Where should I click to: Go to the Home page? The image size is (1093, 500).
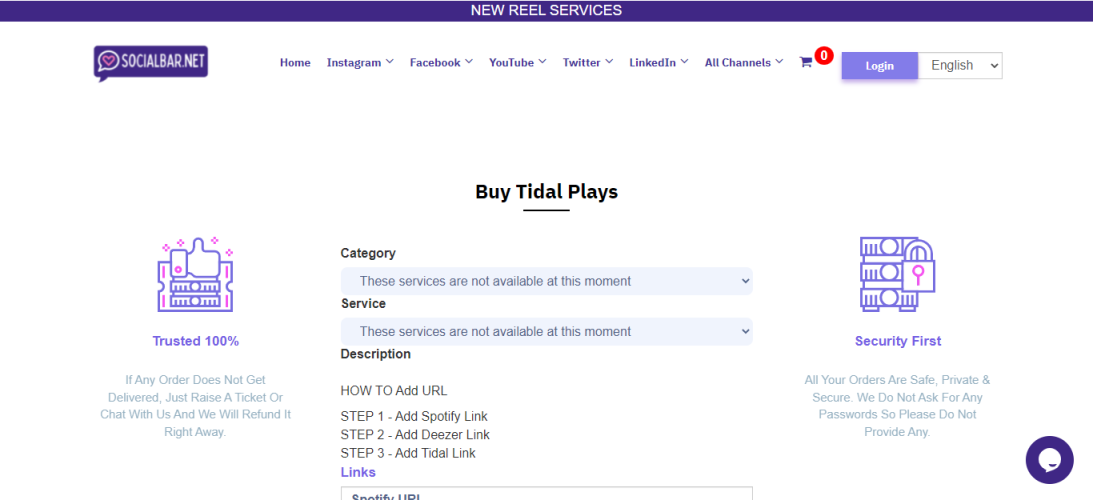(x=295, y=63)
